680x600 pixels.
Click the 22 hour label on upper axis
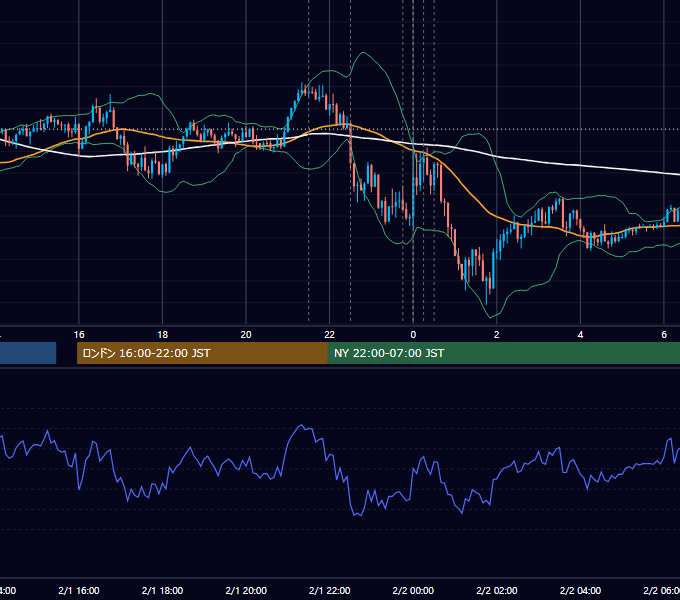pyautogui.click(x=330, y=335)
